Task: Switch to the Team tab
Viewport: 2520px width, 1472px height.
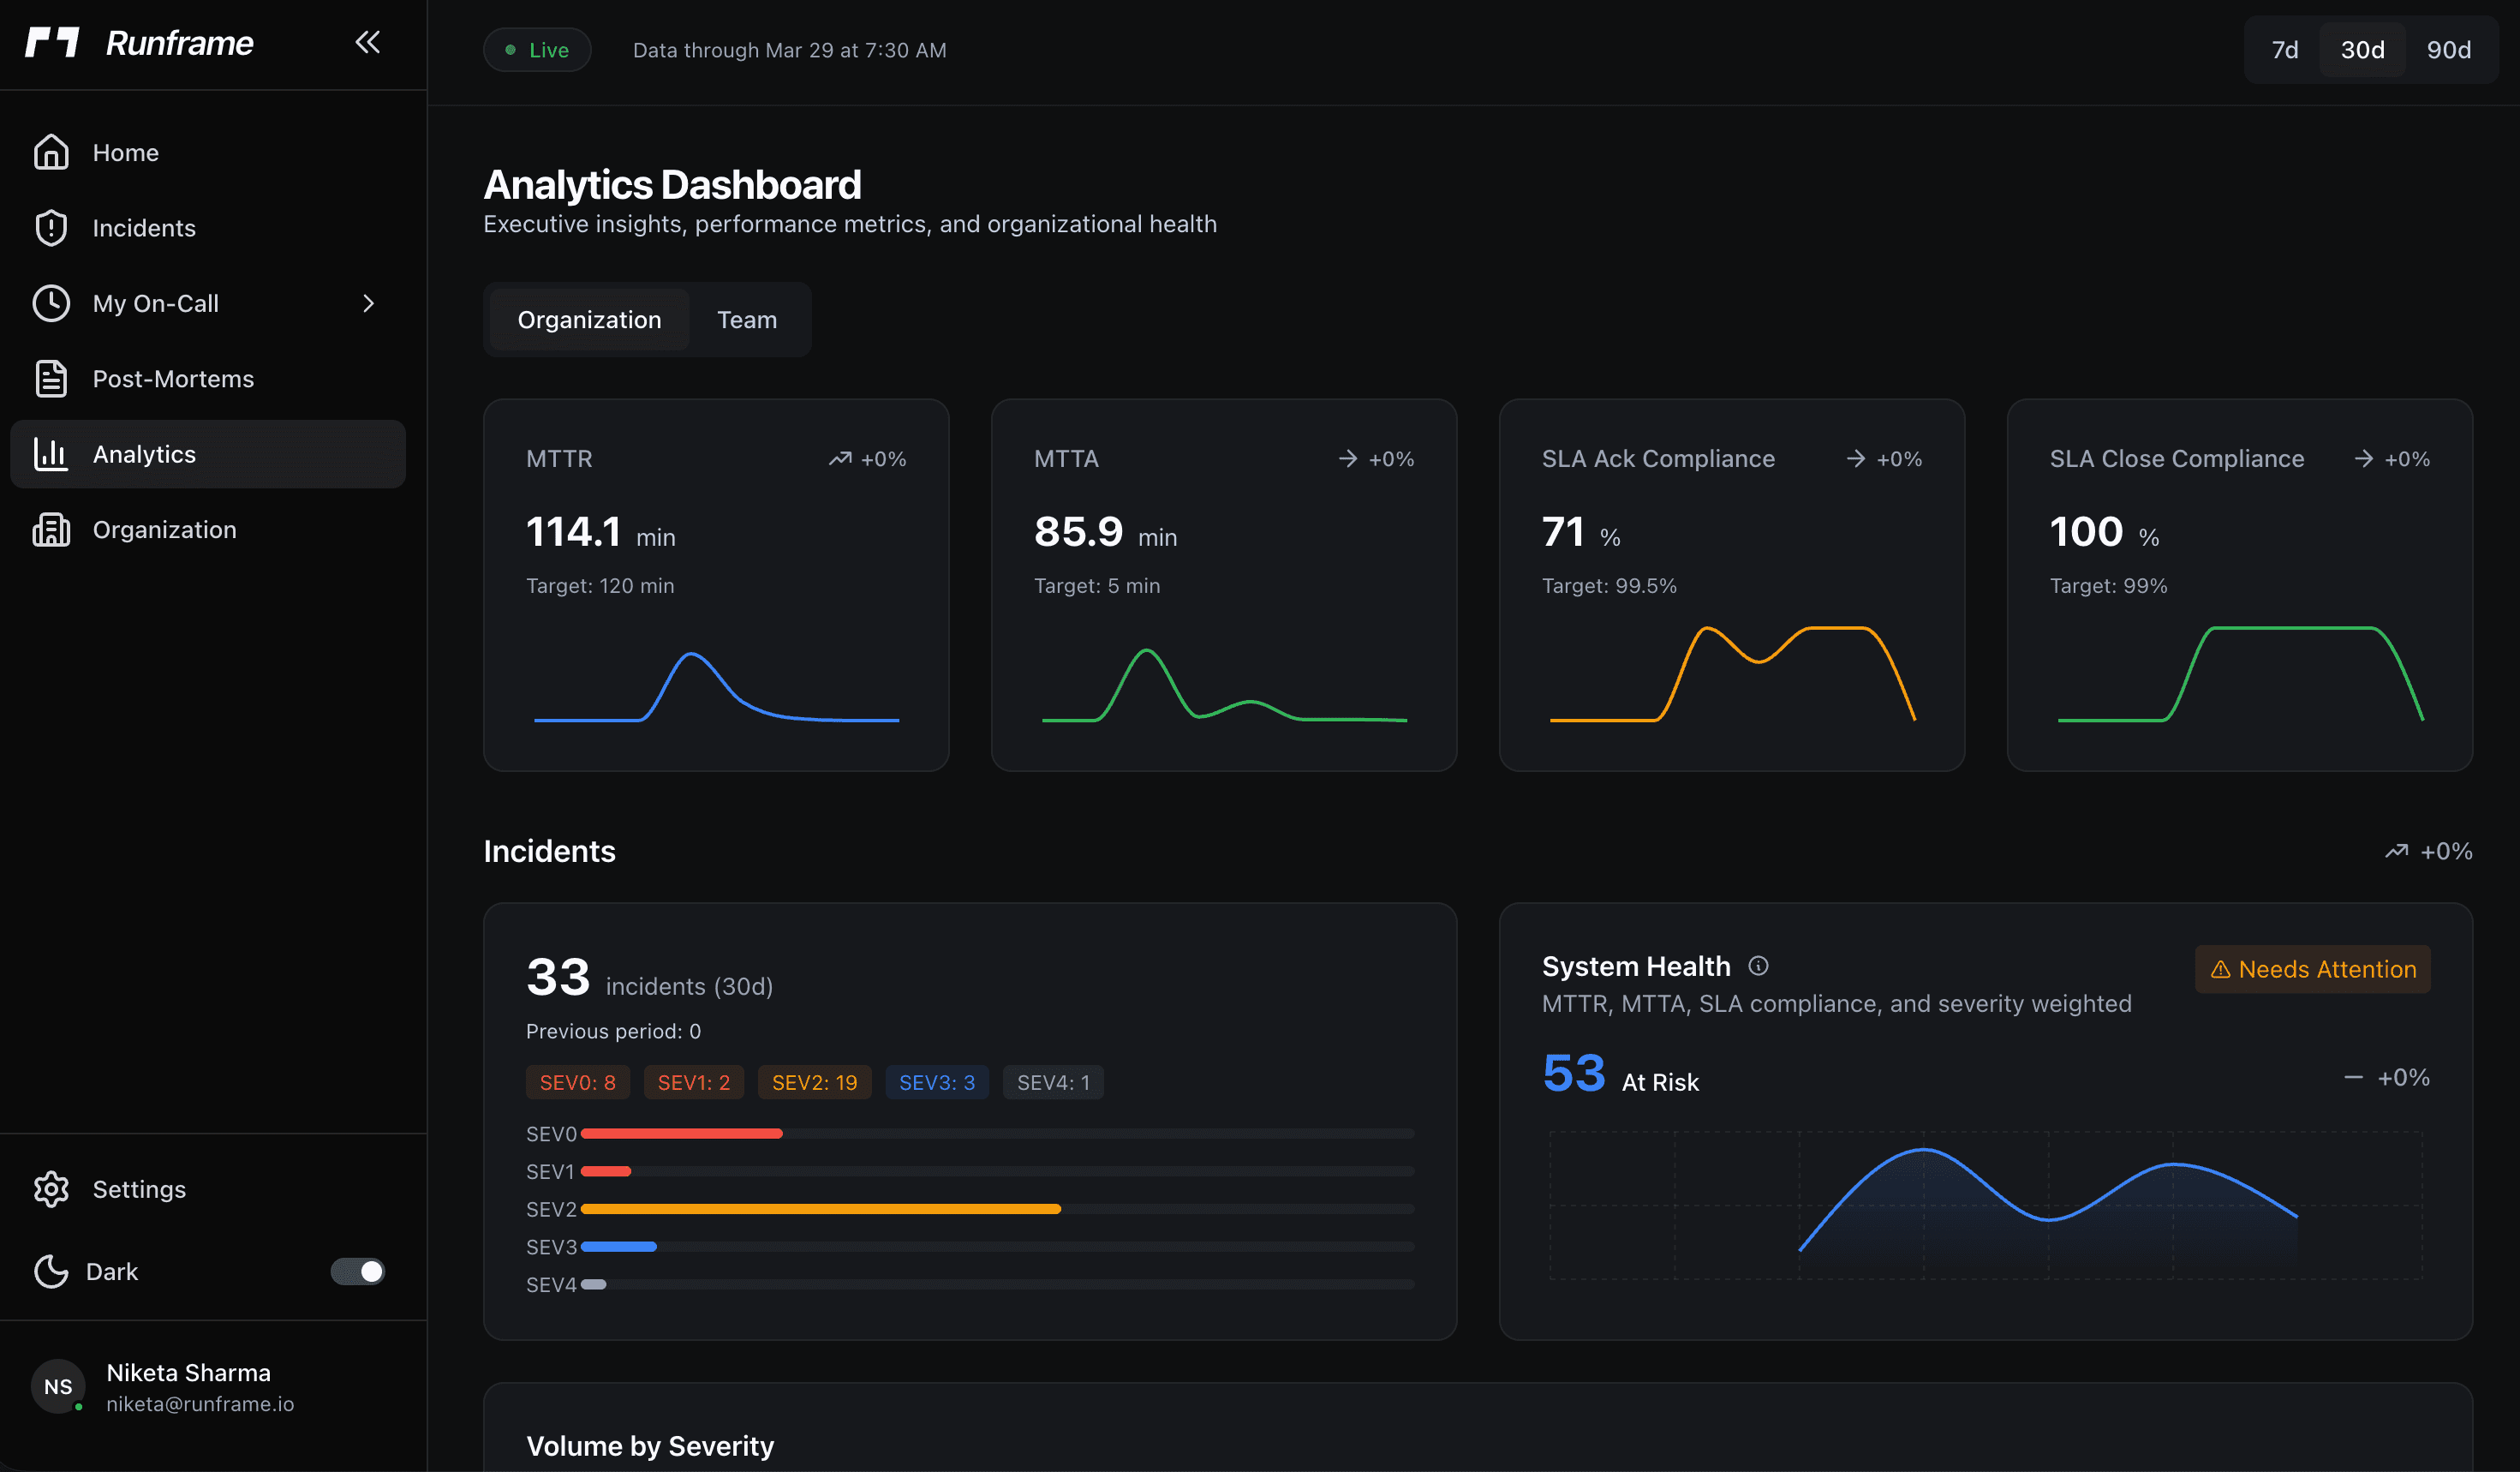Action: tap(746, 319)
